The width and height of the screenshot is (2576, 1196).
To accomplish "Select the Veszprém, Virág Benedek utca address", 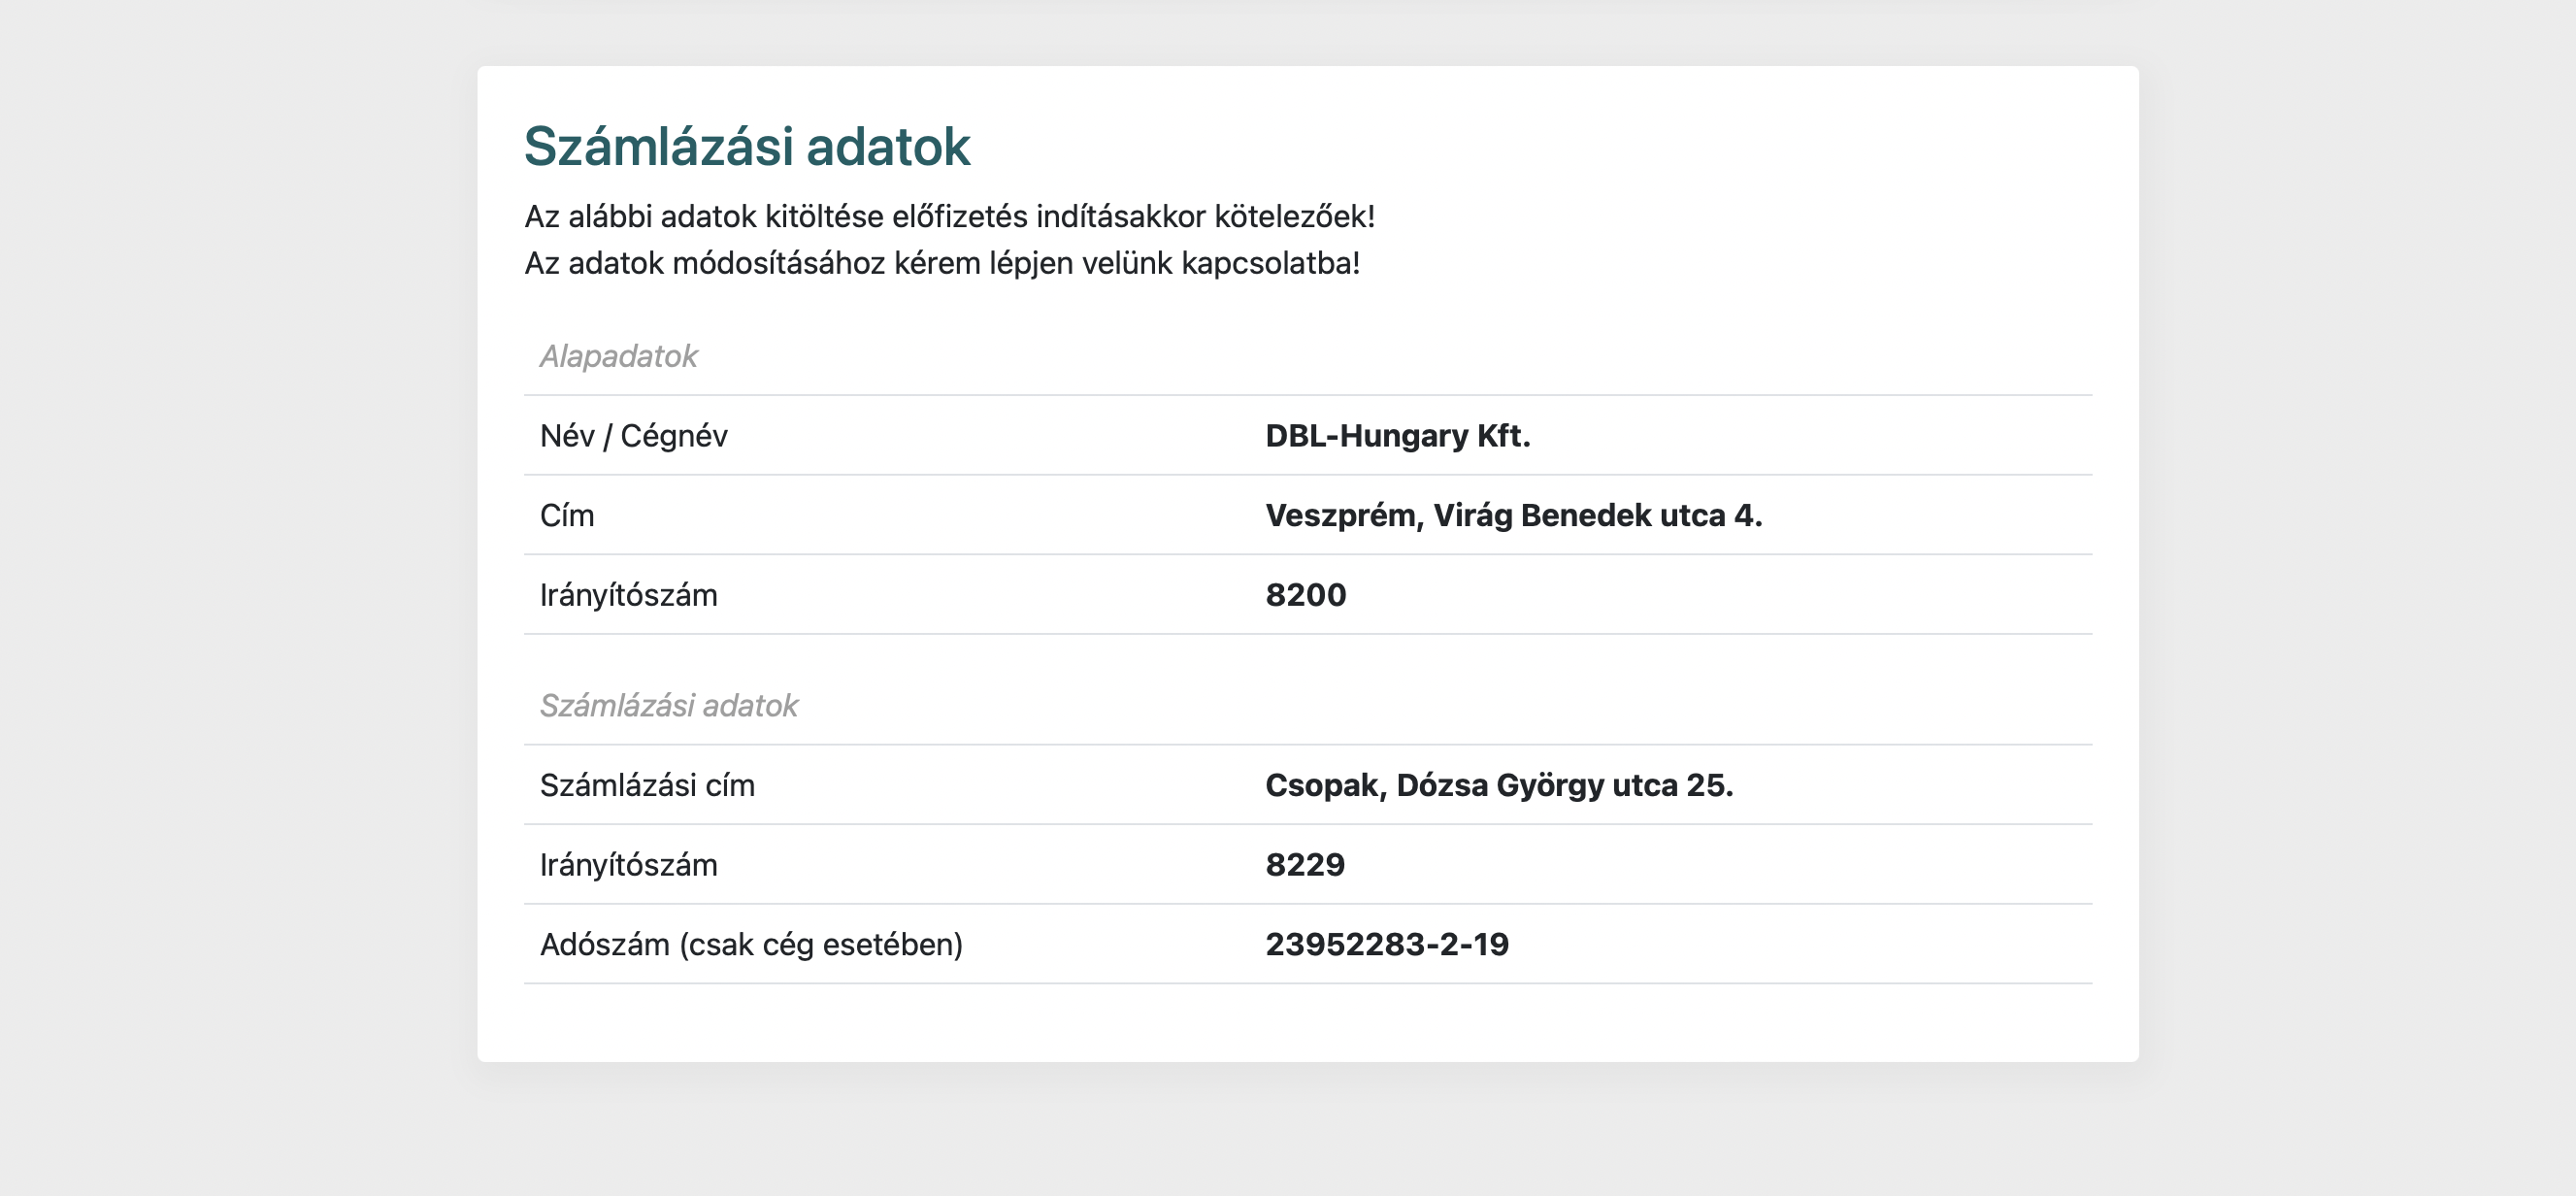I will (x=1513, y=516).
